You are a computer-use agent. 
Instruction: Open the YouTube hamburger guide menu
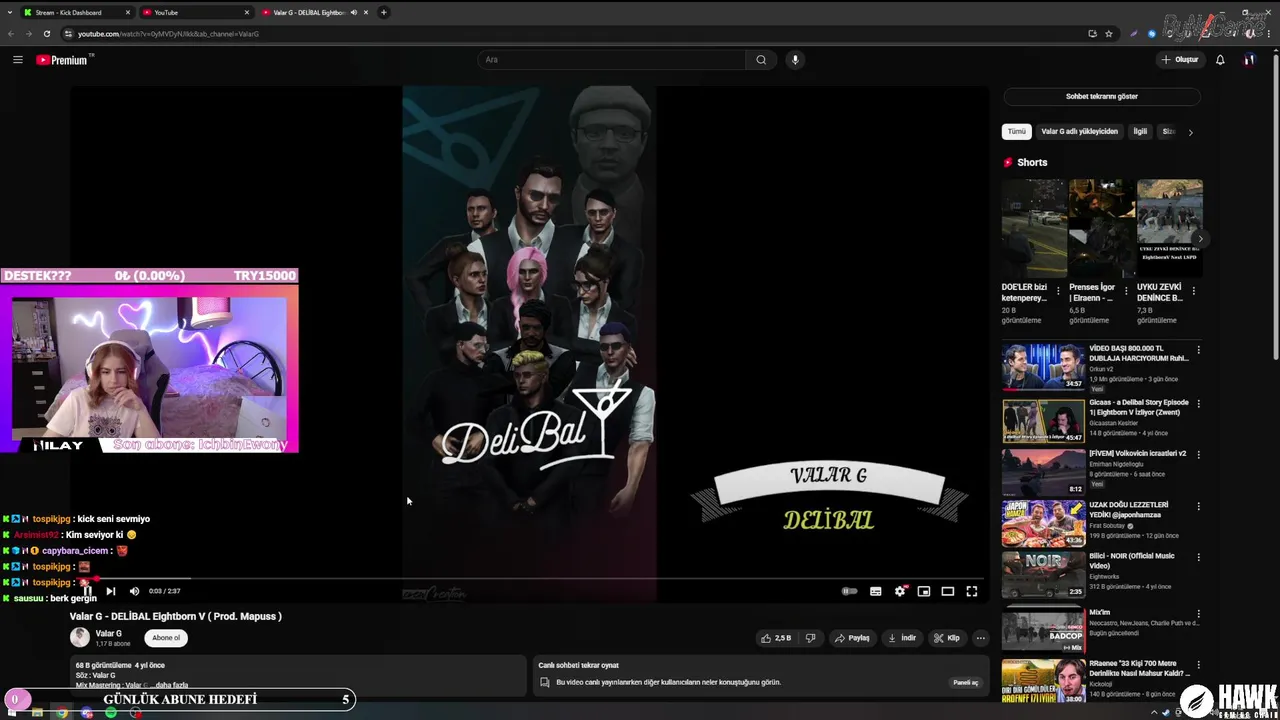click(17, 60)
